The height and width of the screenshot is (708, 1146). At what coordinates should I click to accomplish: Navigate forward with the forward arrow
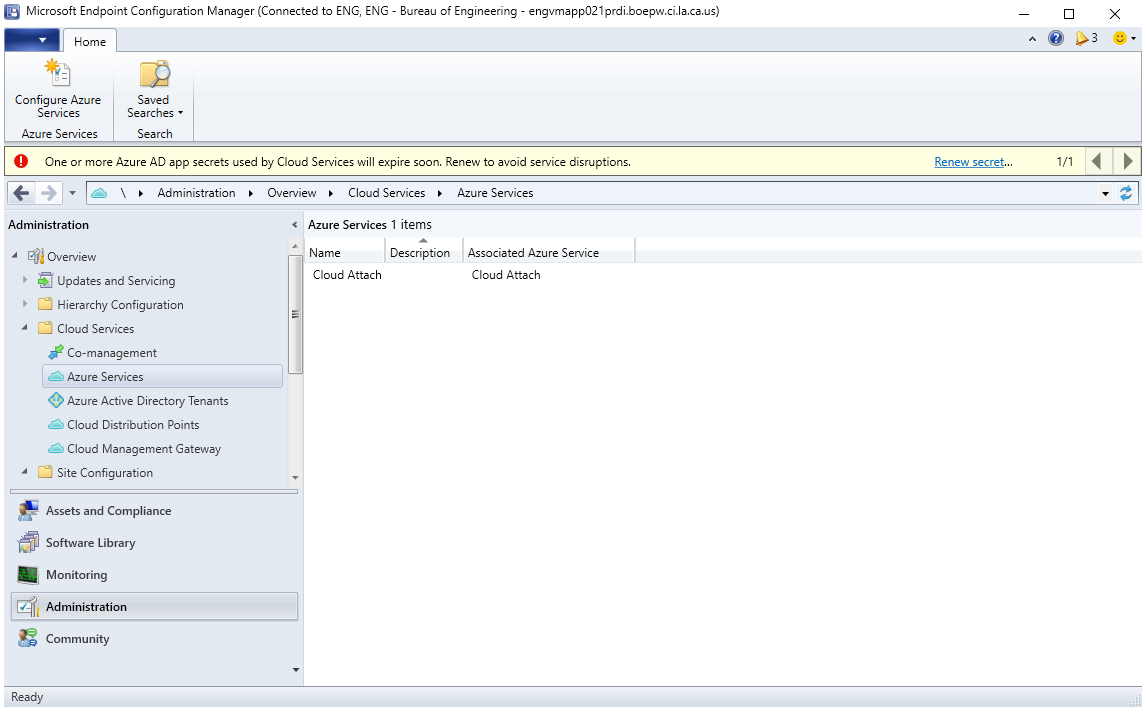pos(48,193)
